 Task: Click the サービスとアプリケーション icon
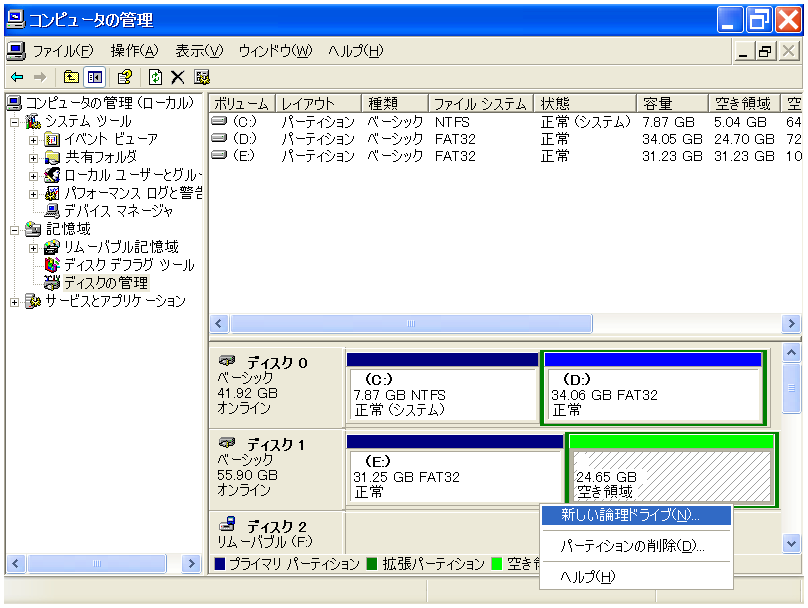click(33, 301)
